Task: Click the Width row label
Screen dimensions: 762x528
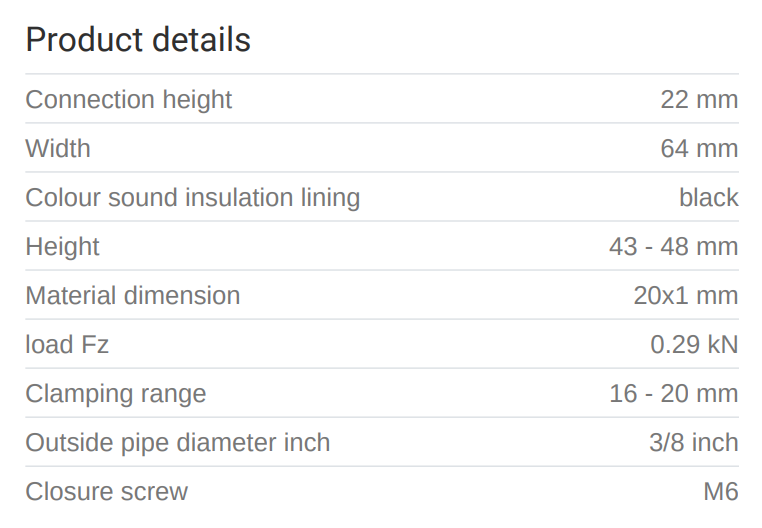Action: 58,149
